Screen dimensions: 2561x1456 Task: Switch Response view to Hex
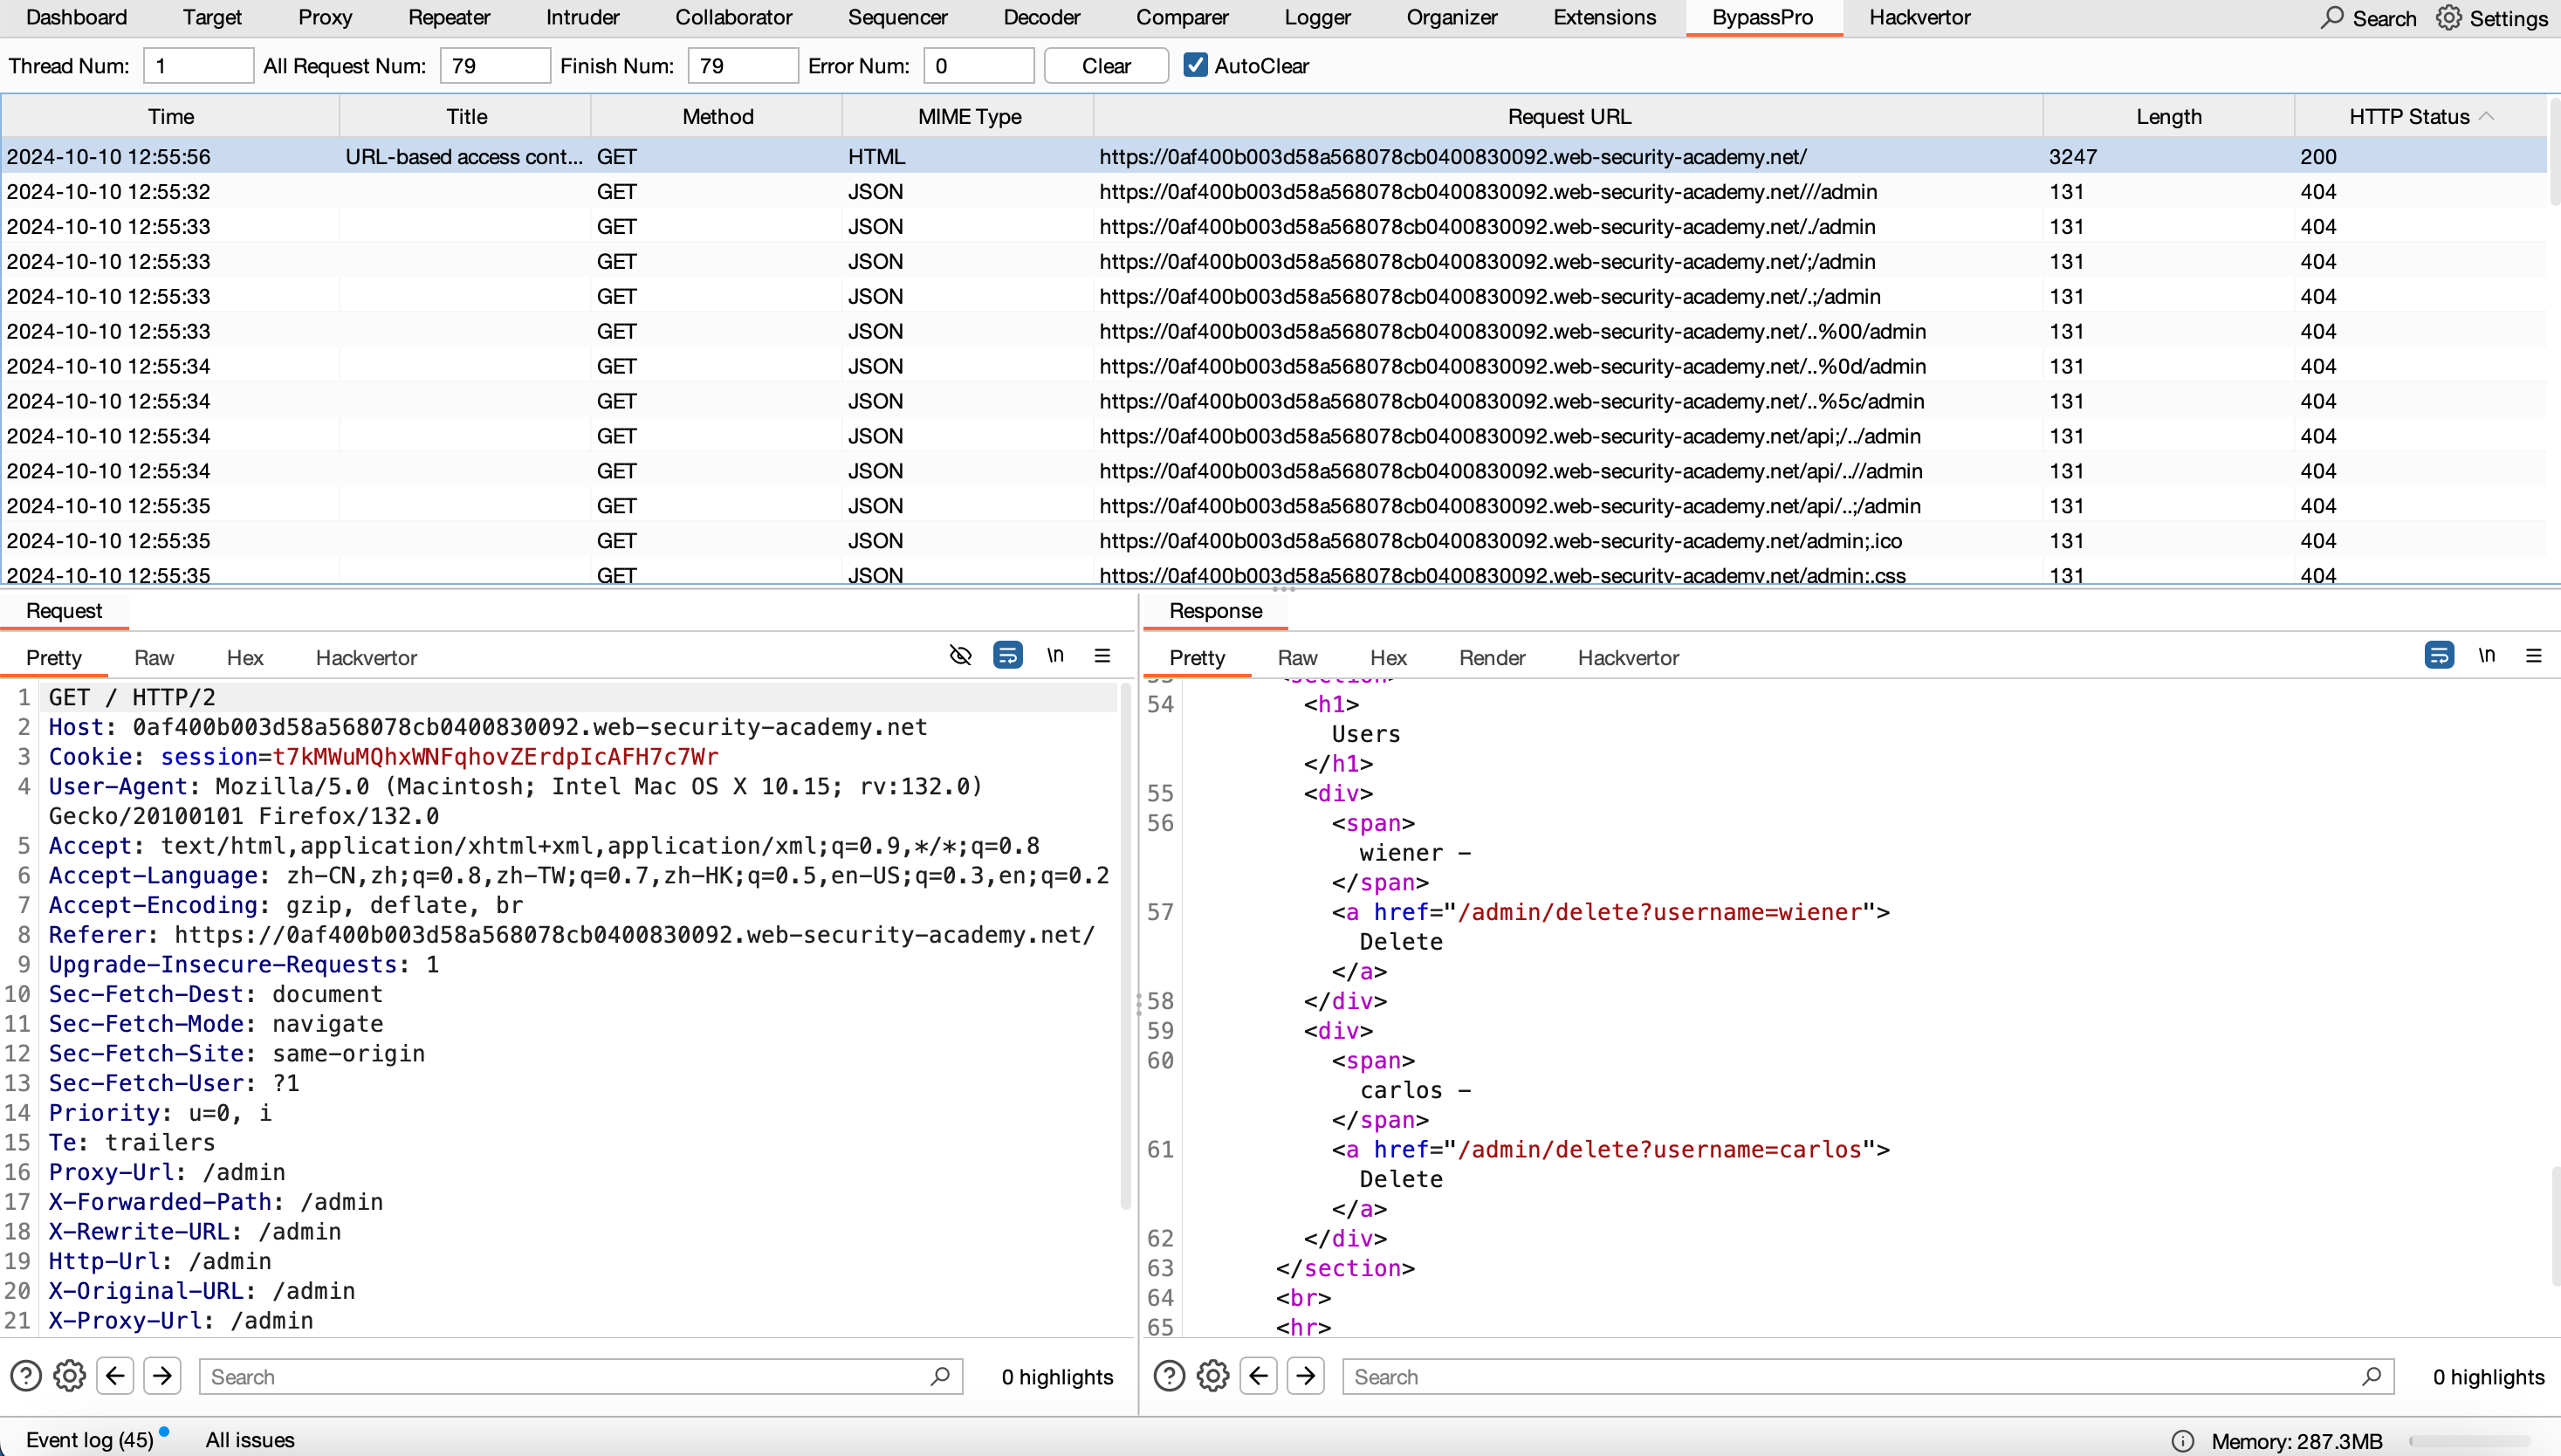1388,657
